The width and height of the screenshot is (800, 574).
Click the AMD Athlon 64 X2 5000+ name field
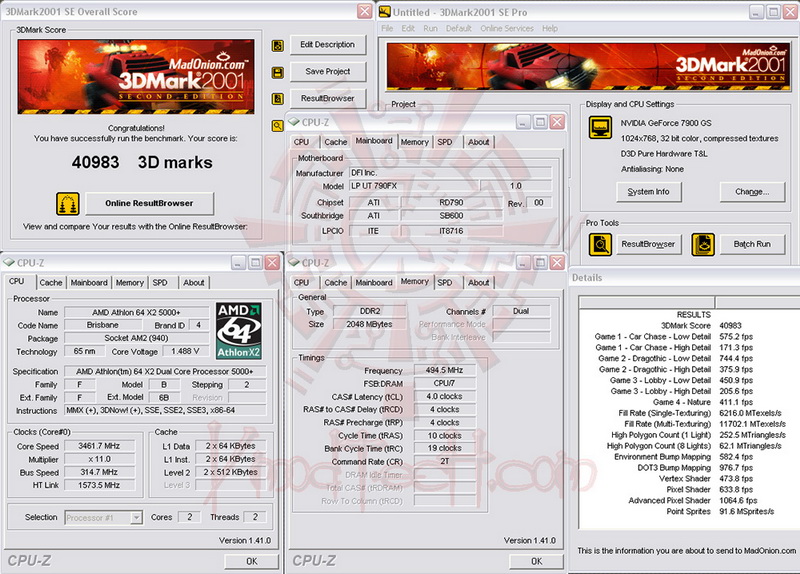coord(136,312)
